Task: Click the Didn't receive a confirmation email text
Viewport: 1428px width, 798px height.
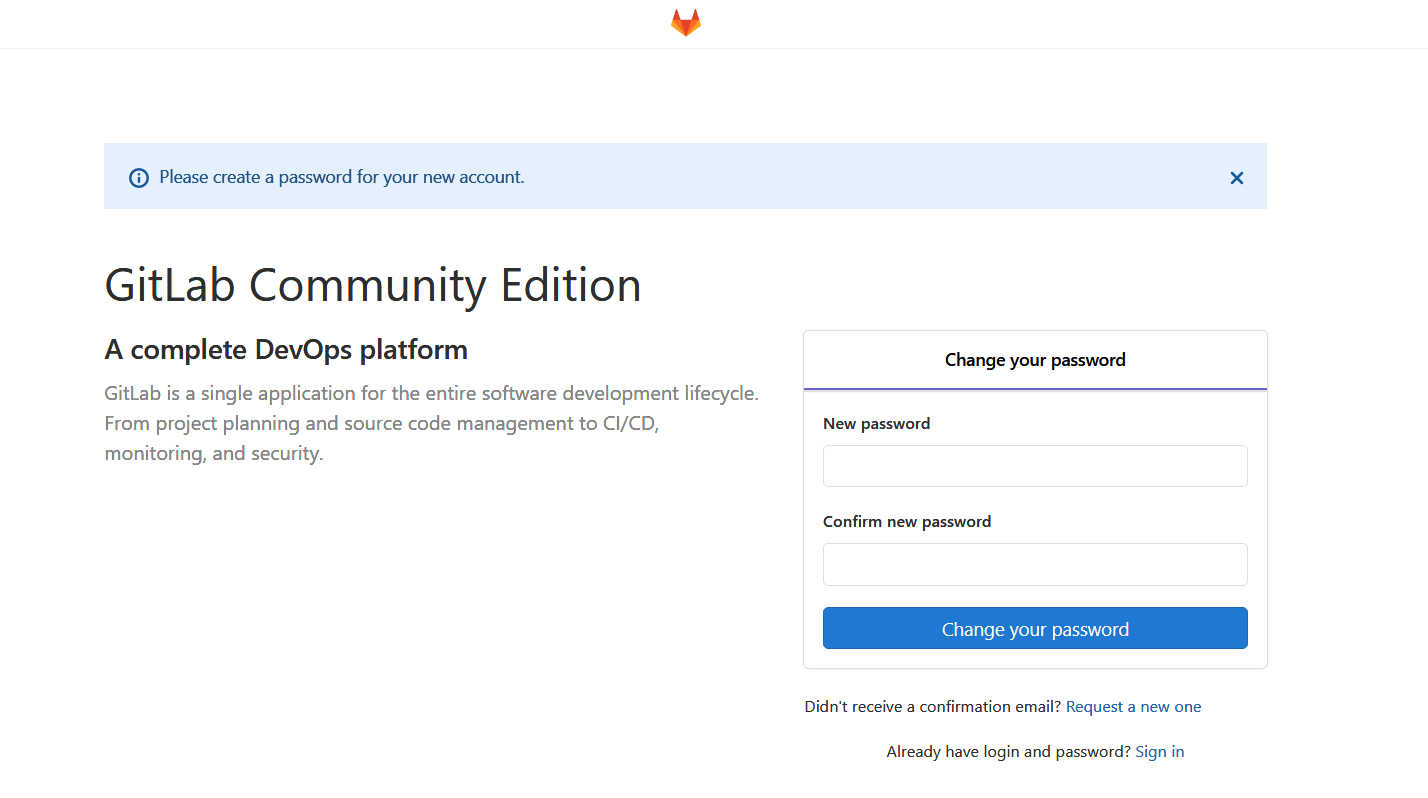Action: click(x=932, y=707)
